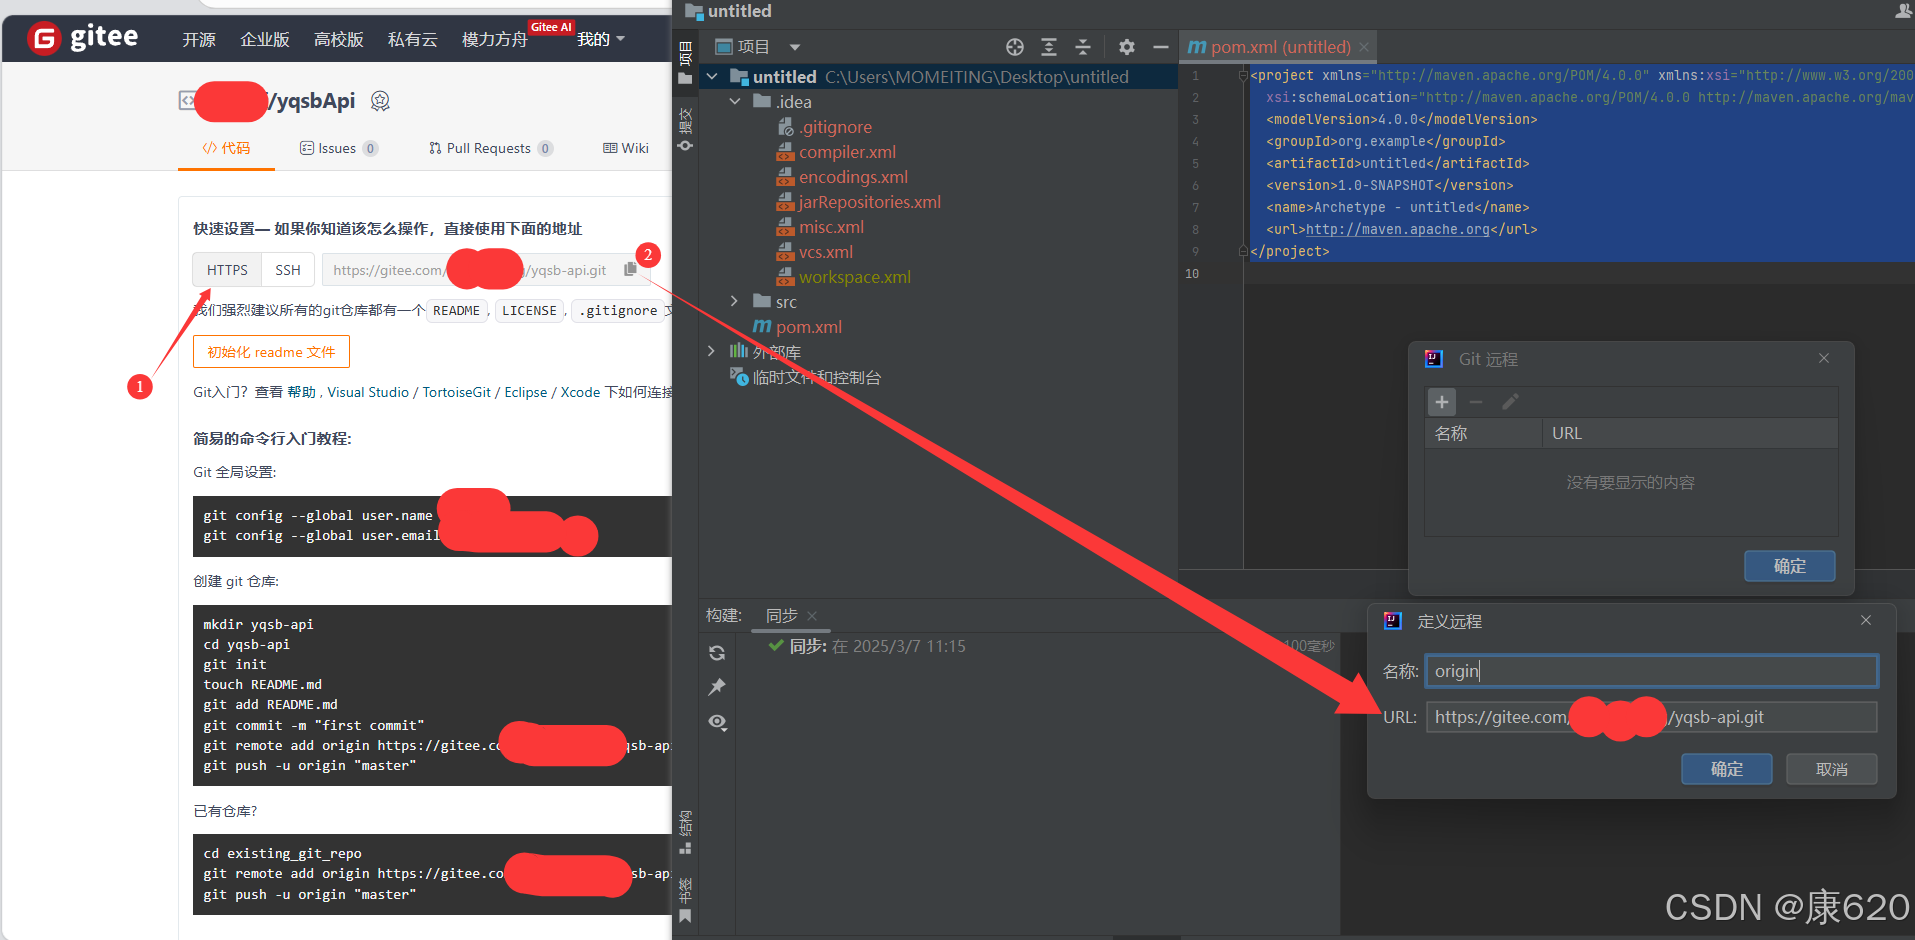
Task: Click the 初始化 readme 文件 button
Action: [x=271, y=352]
